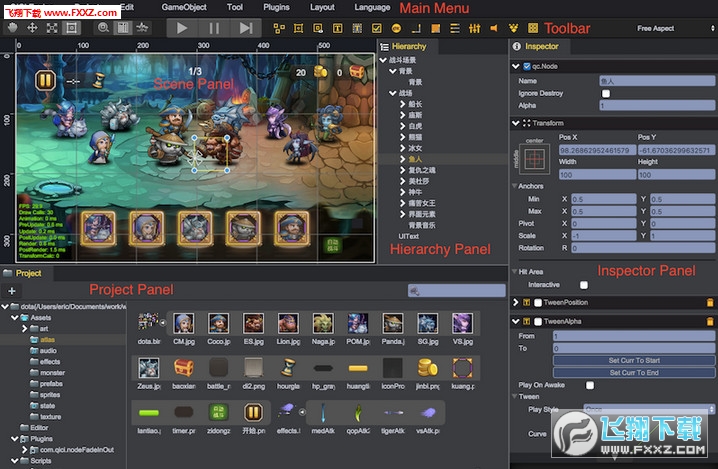Click the list layout create icon
The height and width of the screenshot is (469, 718).
(x=455, y=28)
